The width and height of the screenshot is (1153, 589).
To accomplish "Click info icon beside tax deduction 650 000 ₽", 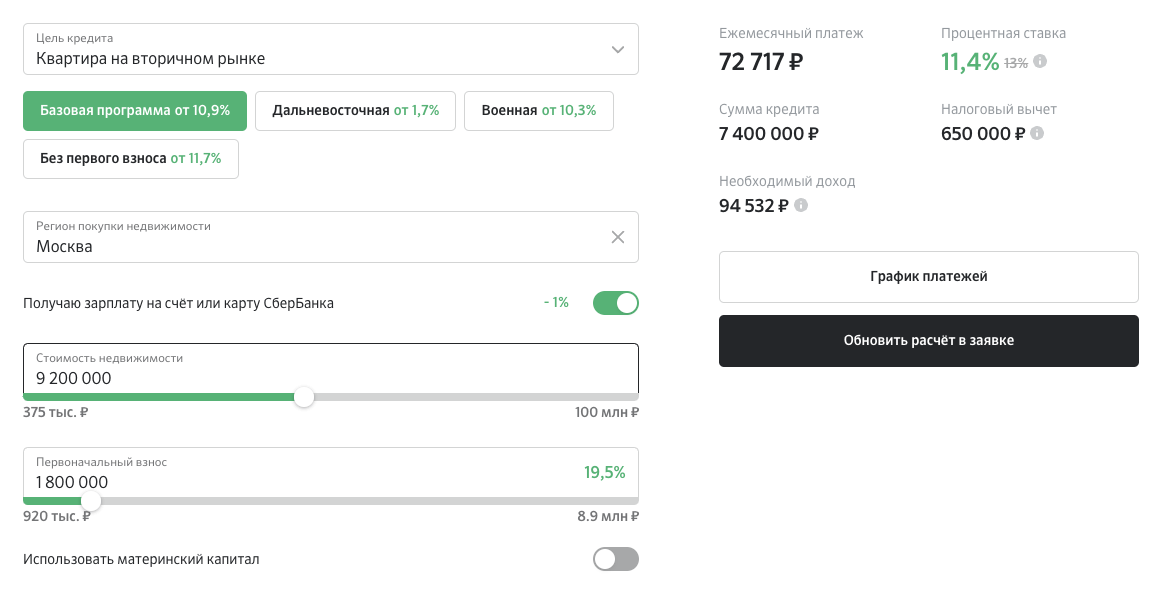I will point(1037,133).
